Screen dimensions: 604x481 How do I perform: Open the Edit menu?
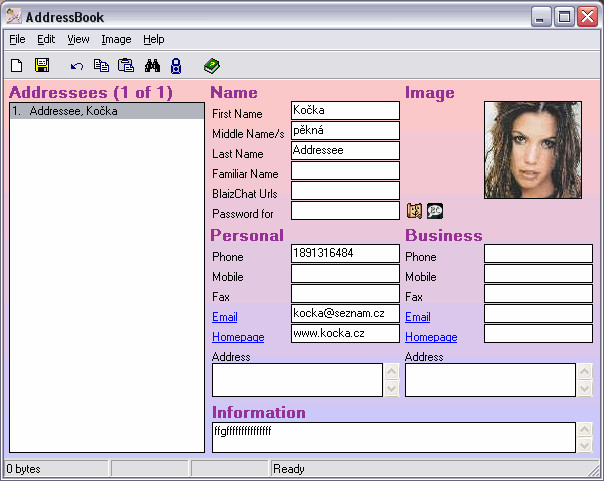click(x=46, y=39)
